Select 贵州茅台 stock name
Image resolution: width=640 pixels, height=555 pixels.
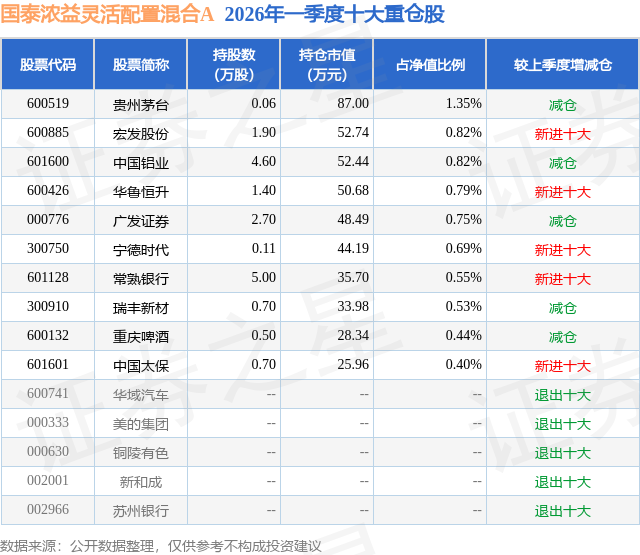(141, 105)
